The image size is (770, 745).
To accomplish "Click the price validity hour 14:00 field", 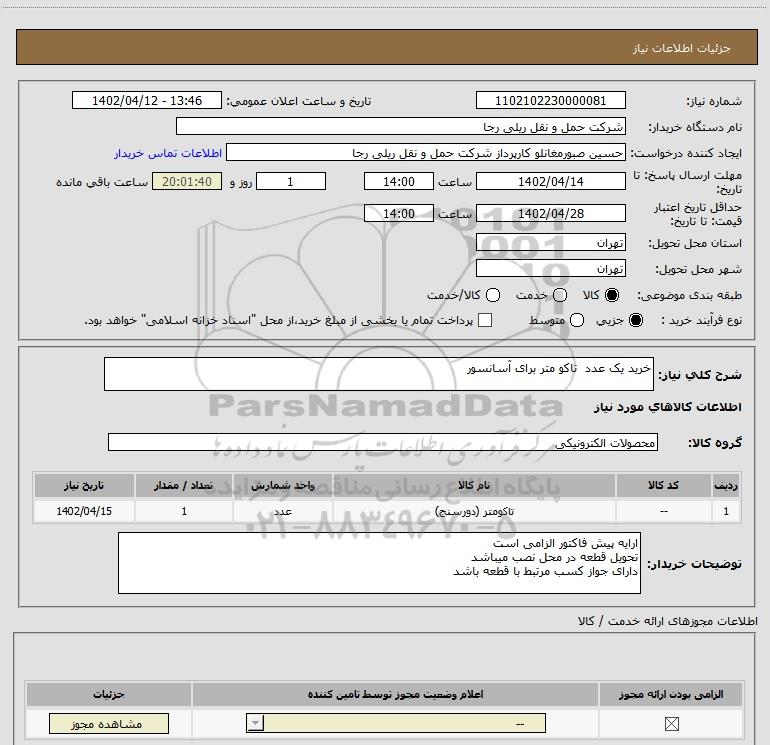I will (399, 213).
